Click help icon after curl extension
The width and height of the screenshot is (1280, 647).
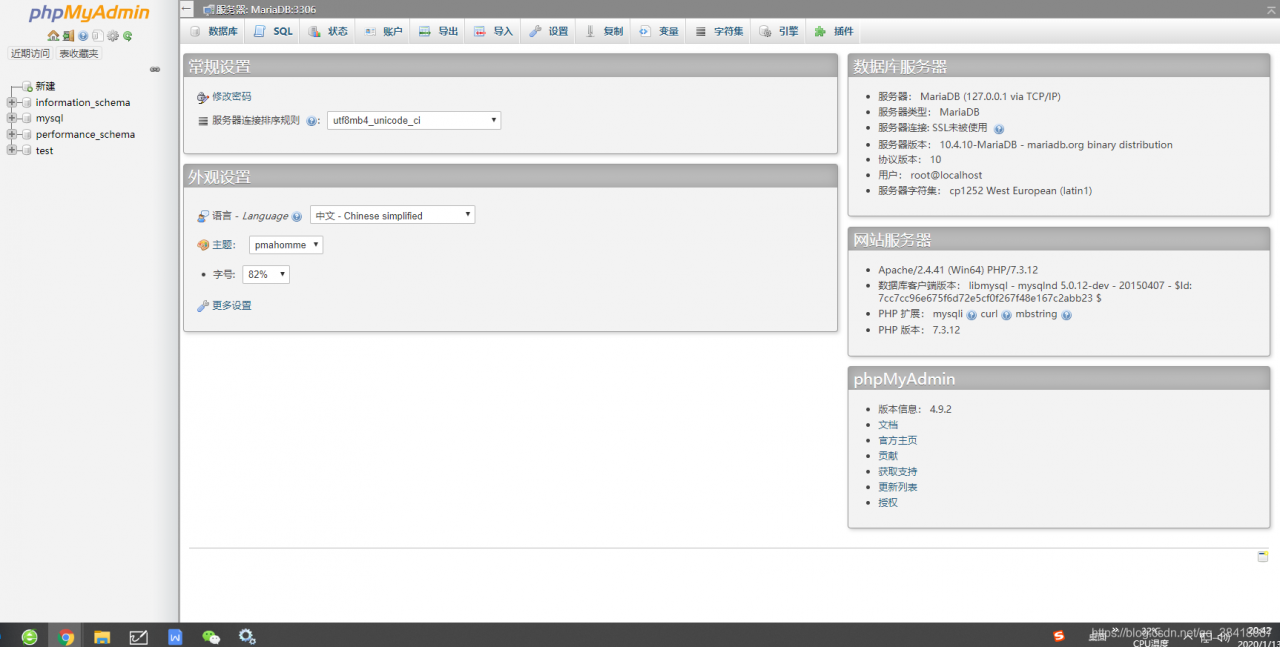coord(1007,315)
